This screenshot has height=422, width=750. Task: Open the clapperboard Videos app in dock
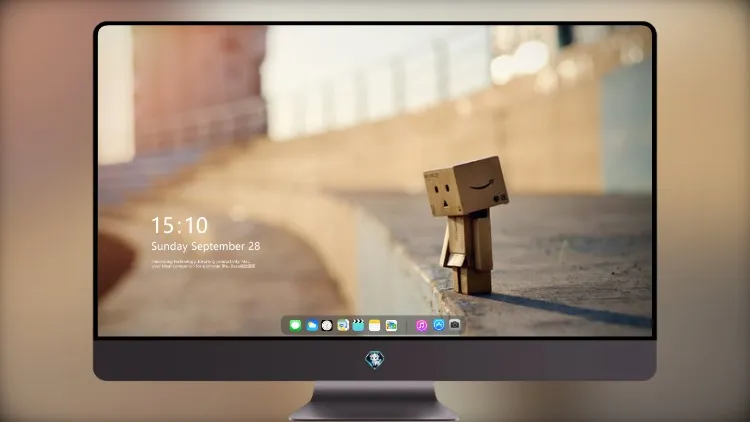pyautogui.click(x=358, y=326)
